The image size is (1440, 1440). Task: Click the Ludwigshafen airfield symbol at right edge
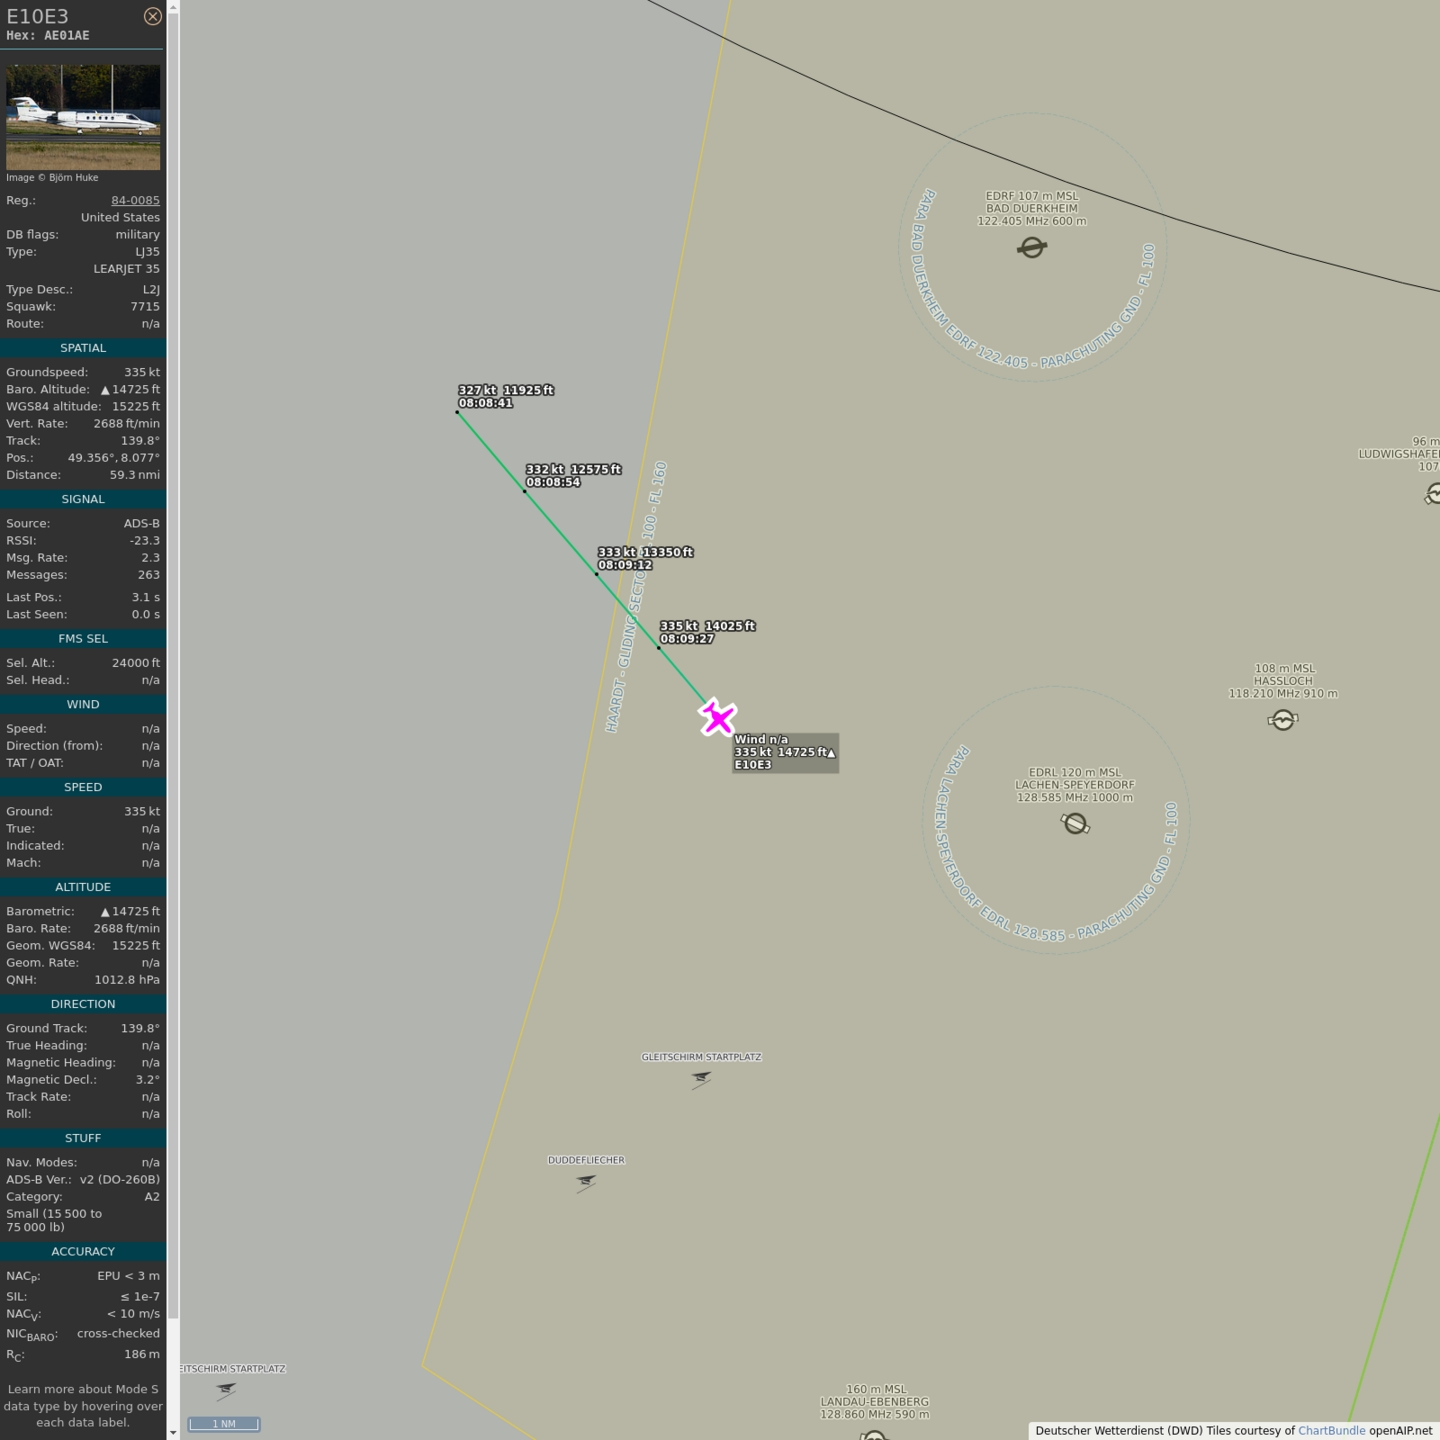[1432, 494]
